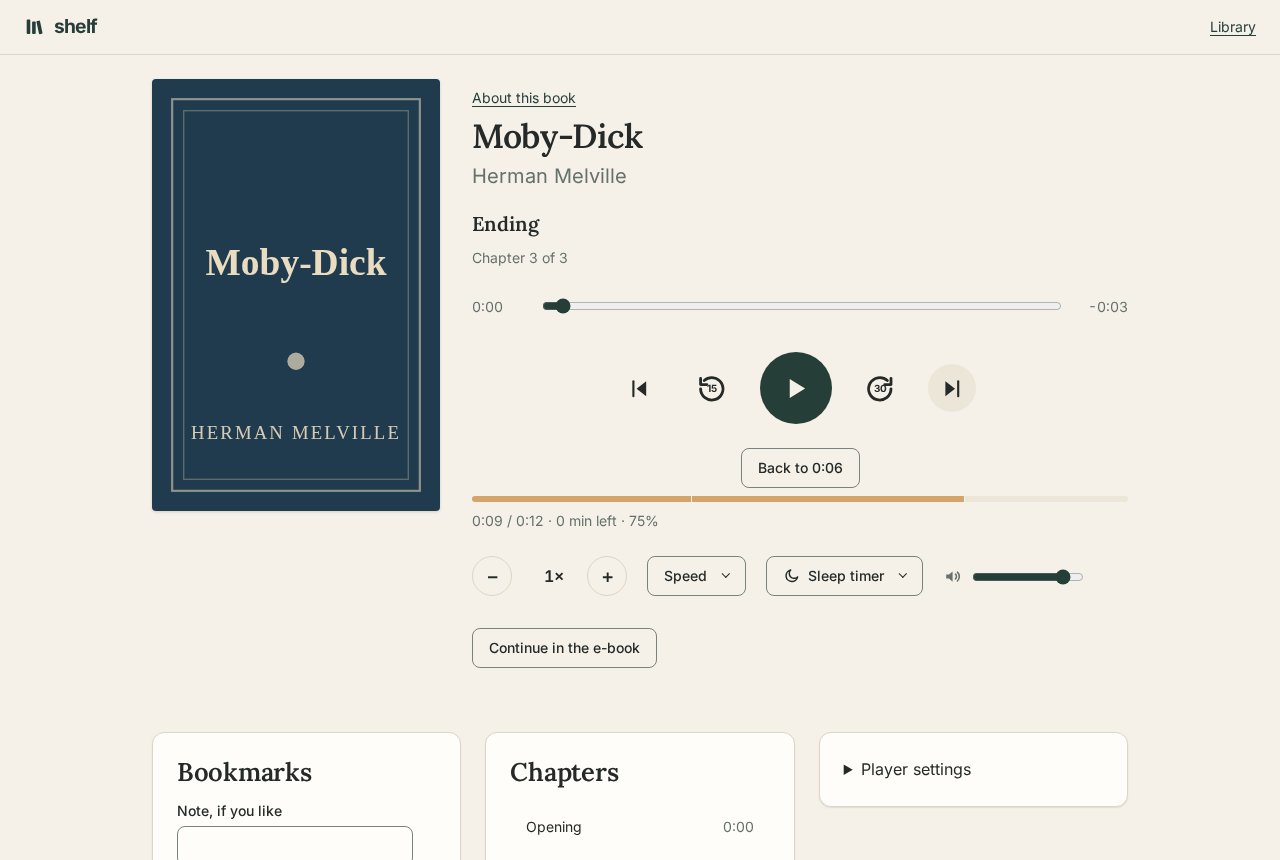Click the remaining time -0:03 label
Viewport: 1280px width, 860px height.
coord(1108,307)
